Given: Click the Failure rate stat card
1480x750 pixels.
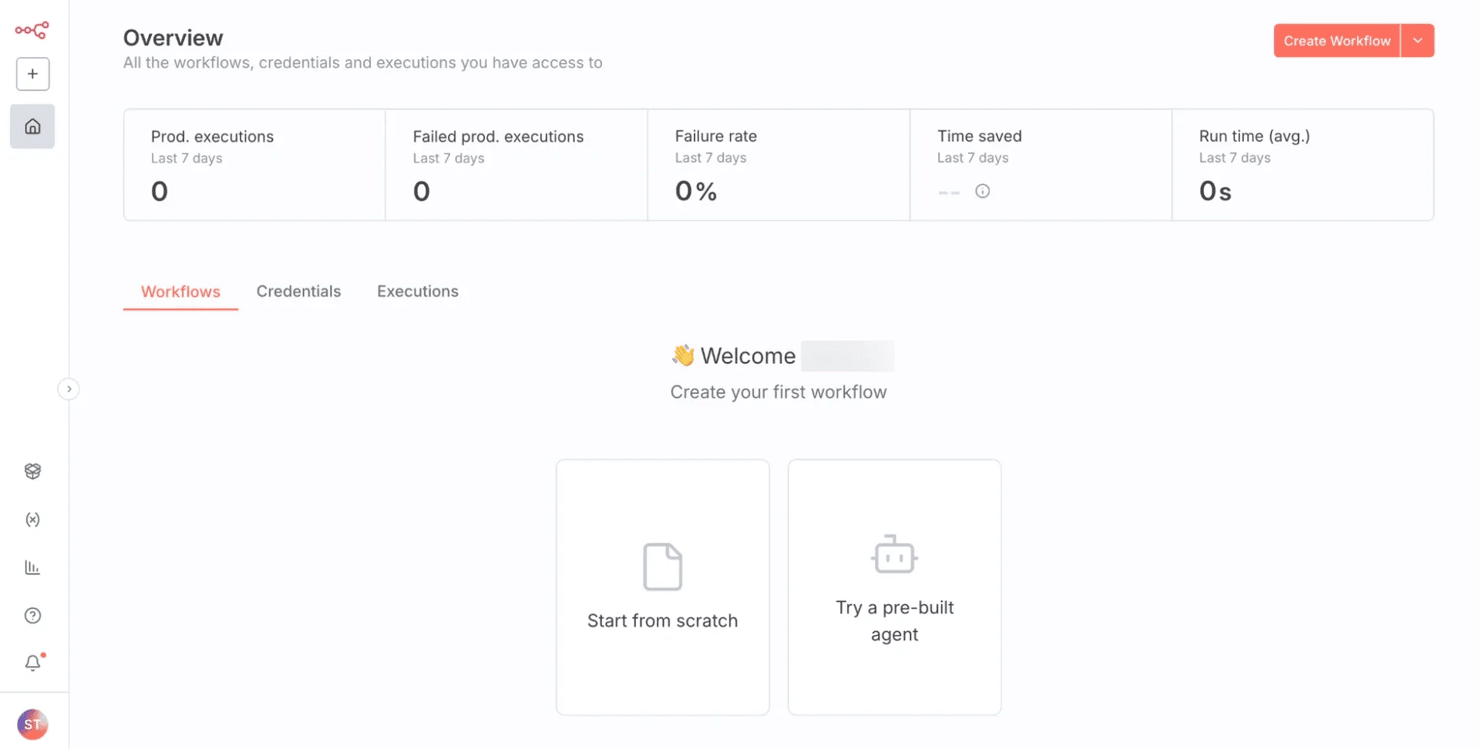Looking at the screenshot, I should [778, 165].
